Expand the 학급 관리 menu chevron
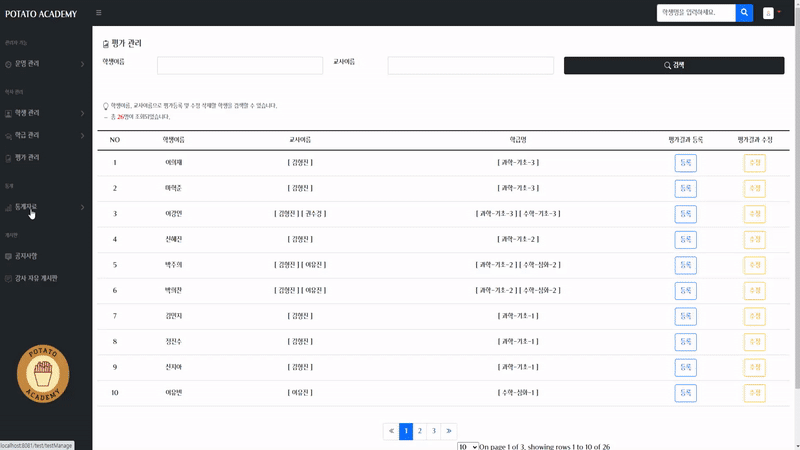Image resolution: width=800 pixels, height=450 pixels. coord(82,136)
